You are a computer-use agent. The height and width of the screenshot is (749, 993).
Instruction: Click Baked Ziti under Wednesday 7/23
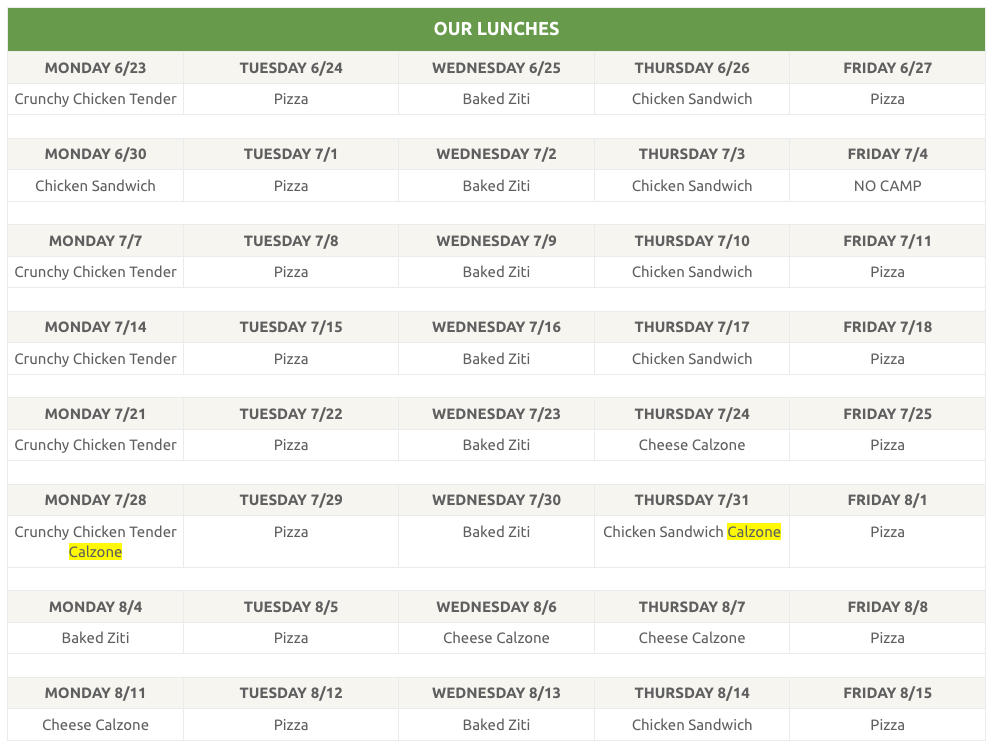496,445
